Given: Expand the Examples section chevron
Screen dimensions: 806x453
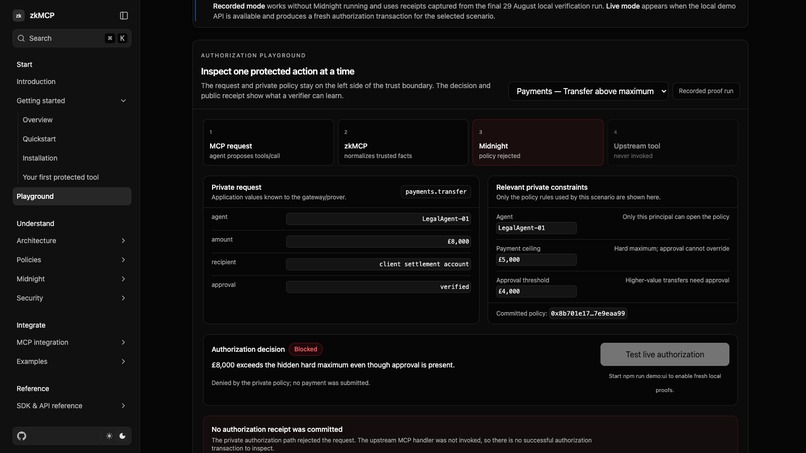Looking at the screenshot, I should [x=123, y=361].
